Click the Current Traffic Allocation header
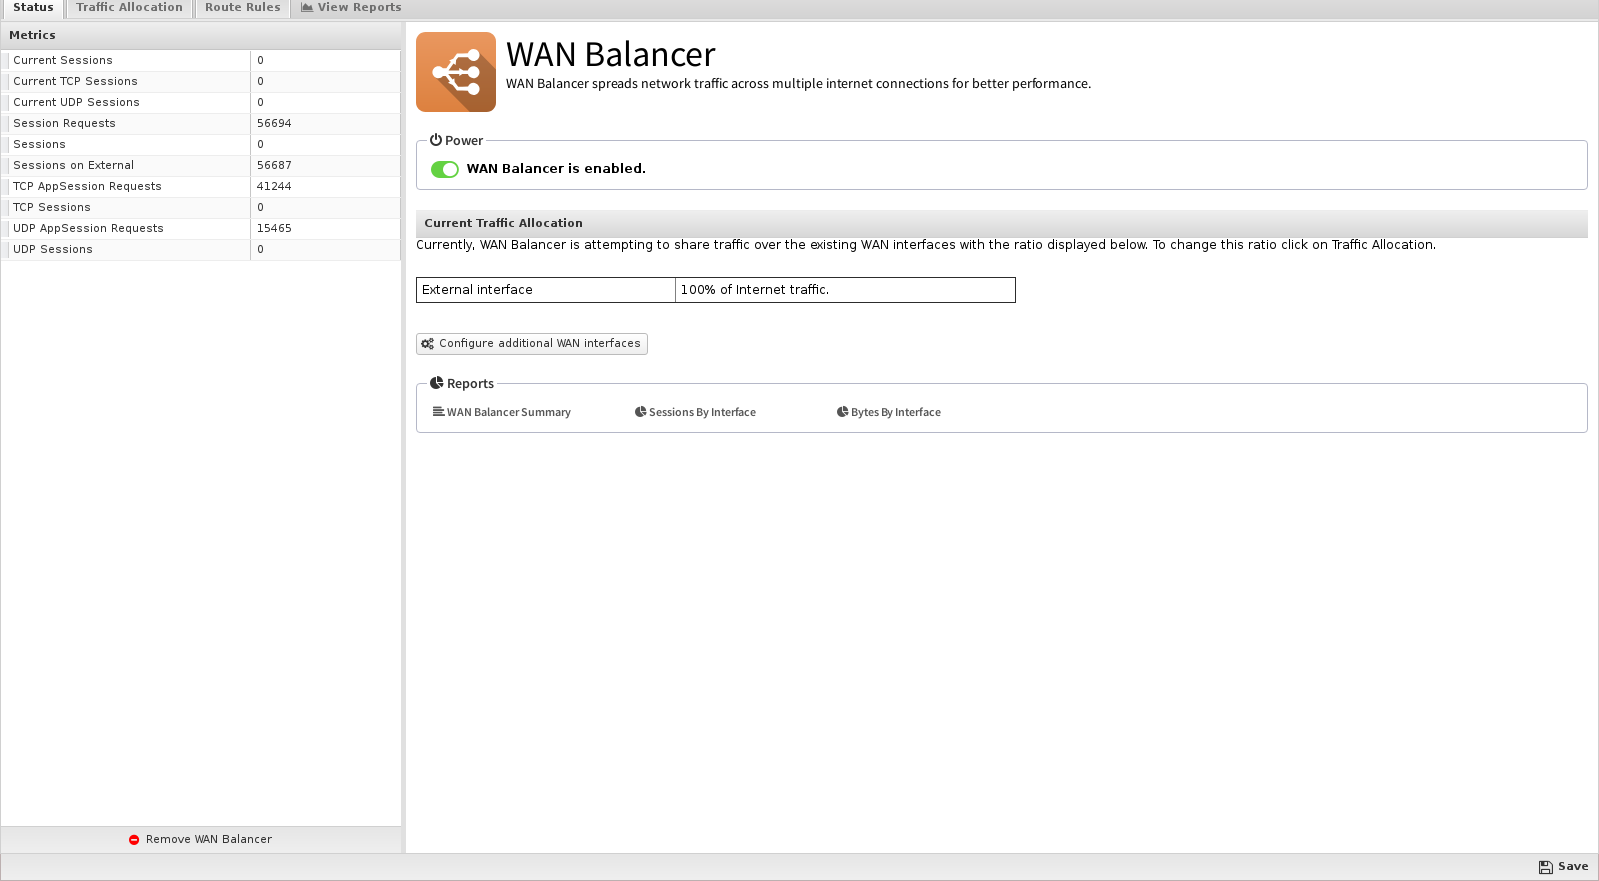Image resolution: width=1599 pixels, height=881 pixels. (1002, 223)
